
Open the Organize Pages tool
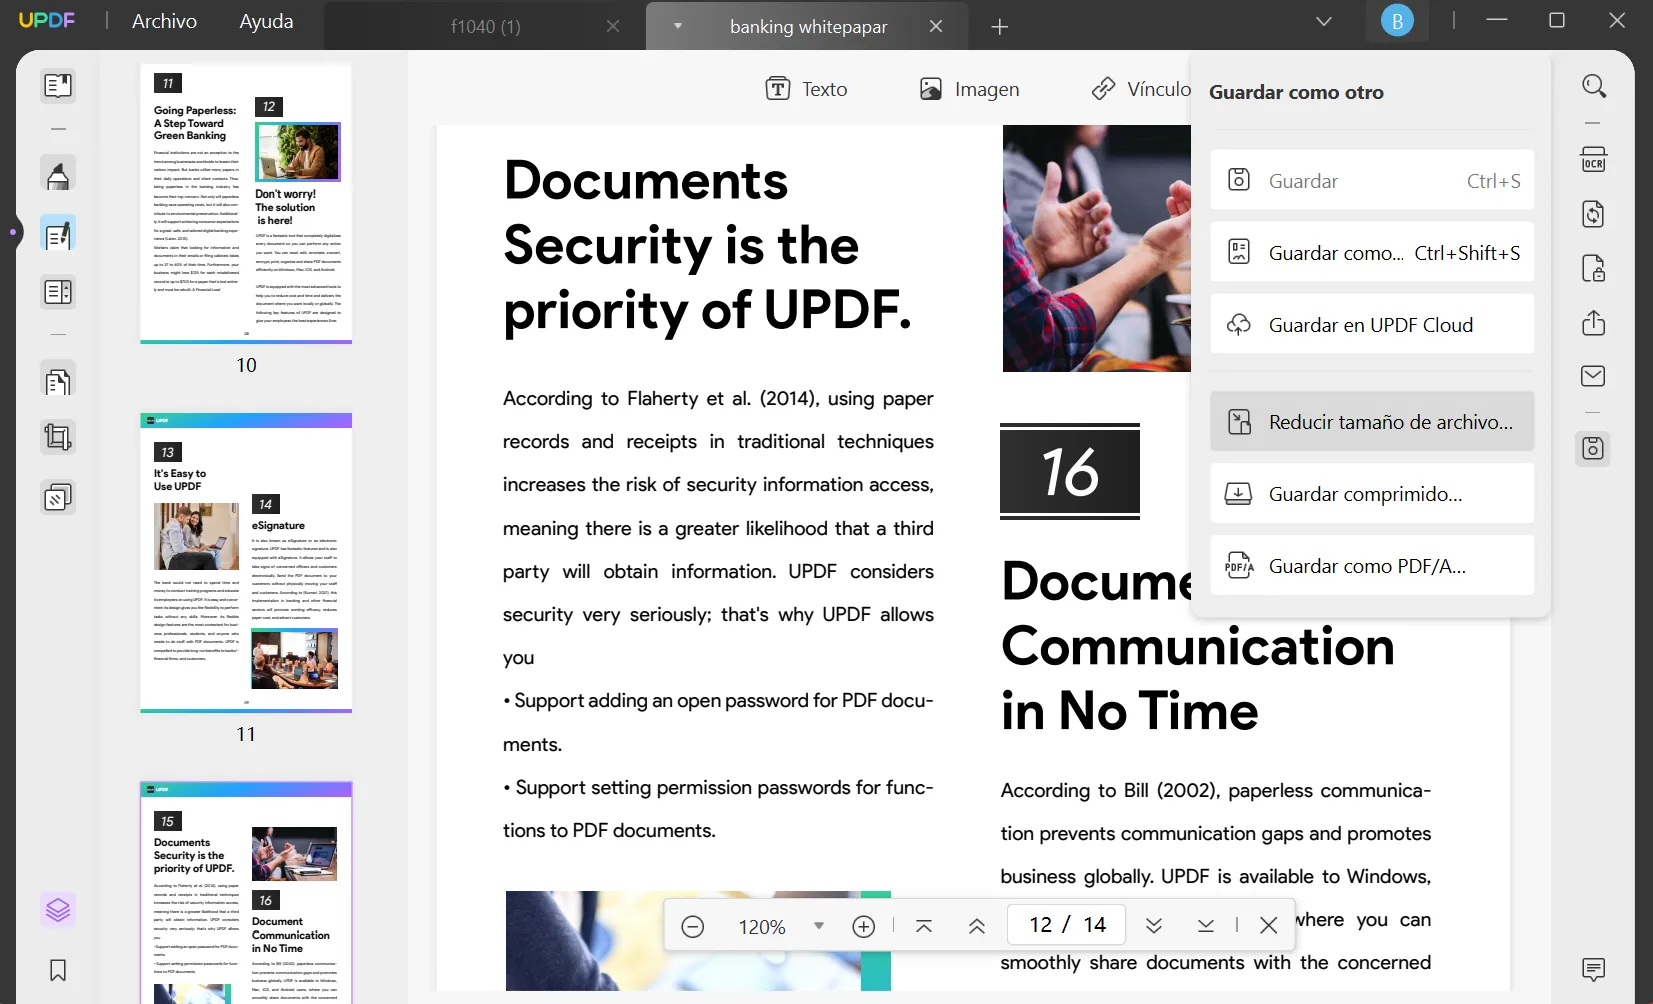tap(58, 381)
